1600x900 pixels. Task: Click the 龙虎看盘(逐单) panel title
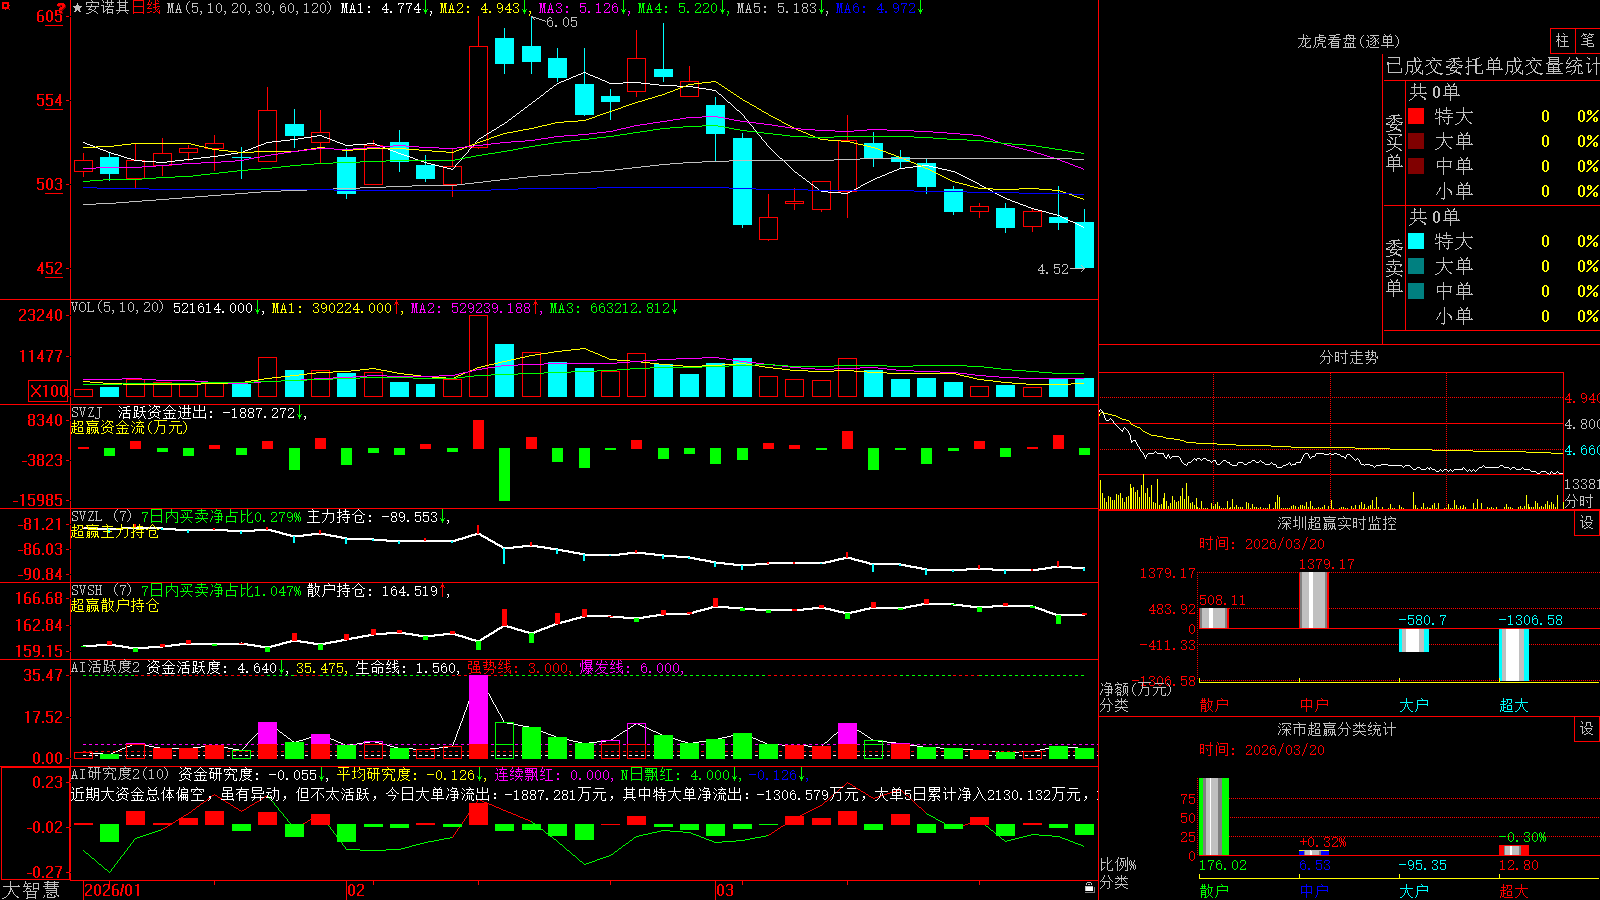(1348, 41)
